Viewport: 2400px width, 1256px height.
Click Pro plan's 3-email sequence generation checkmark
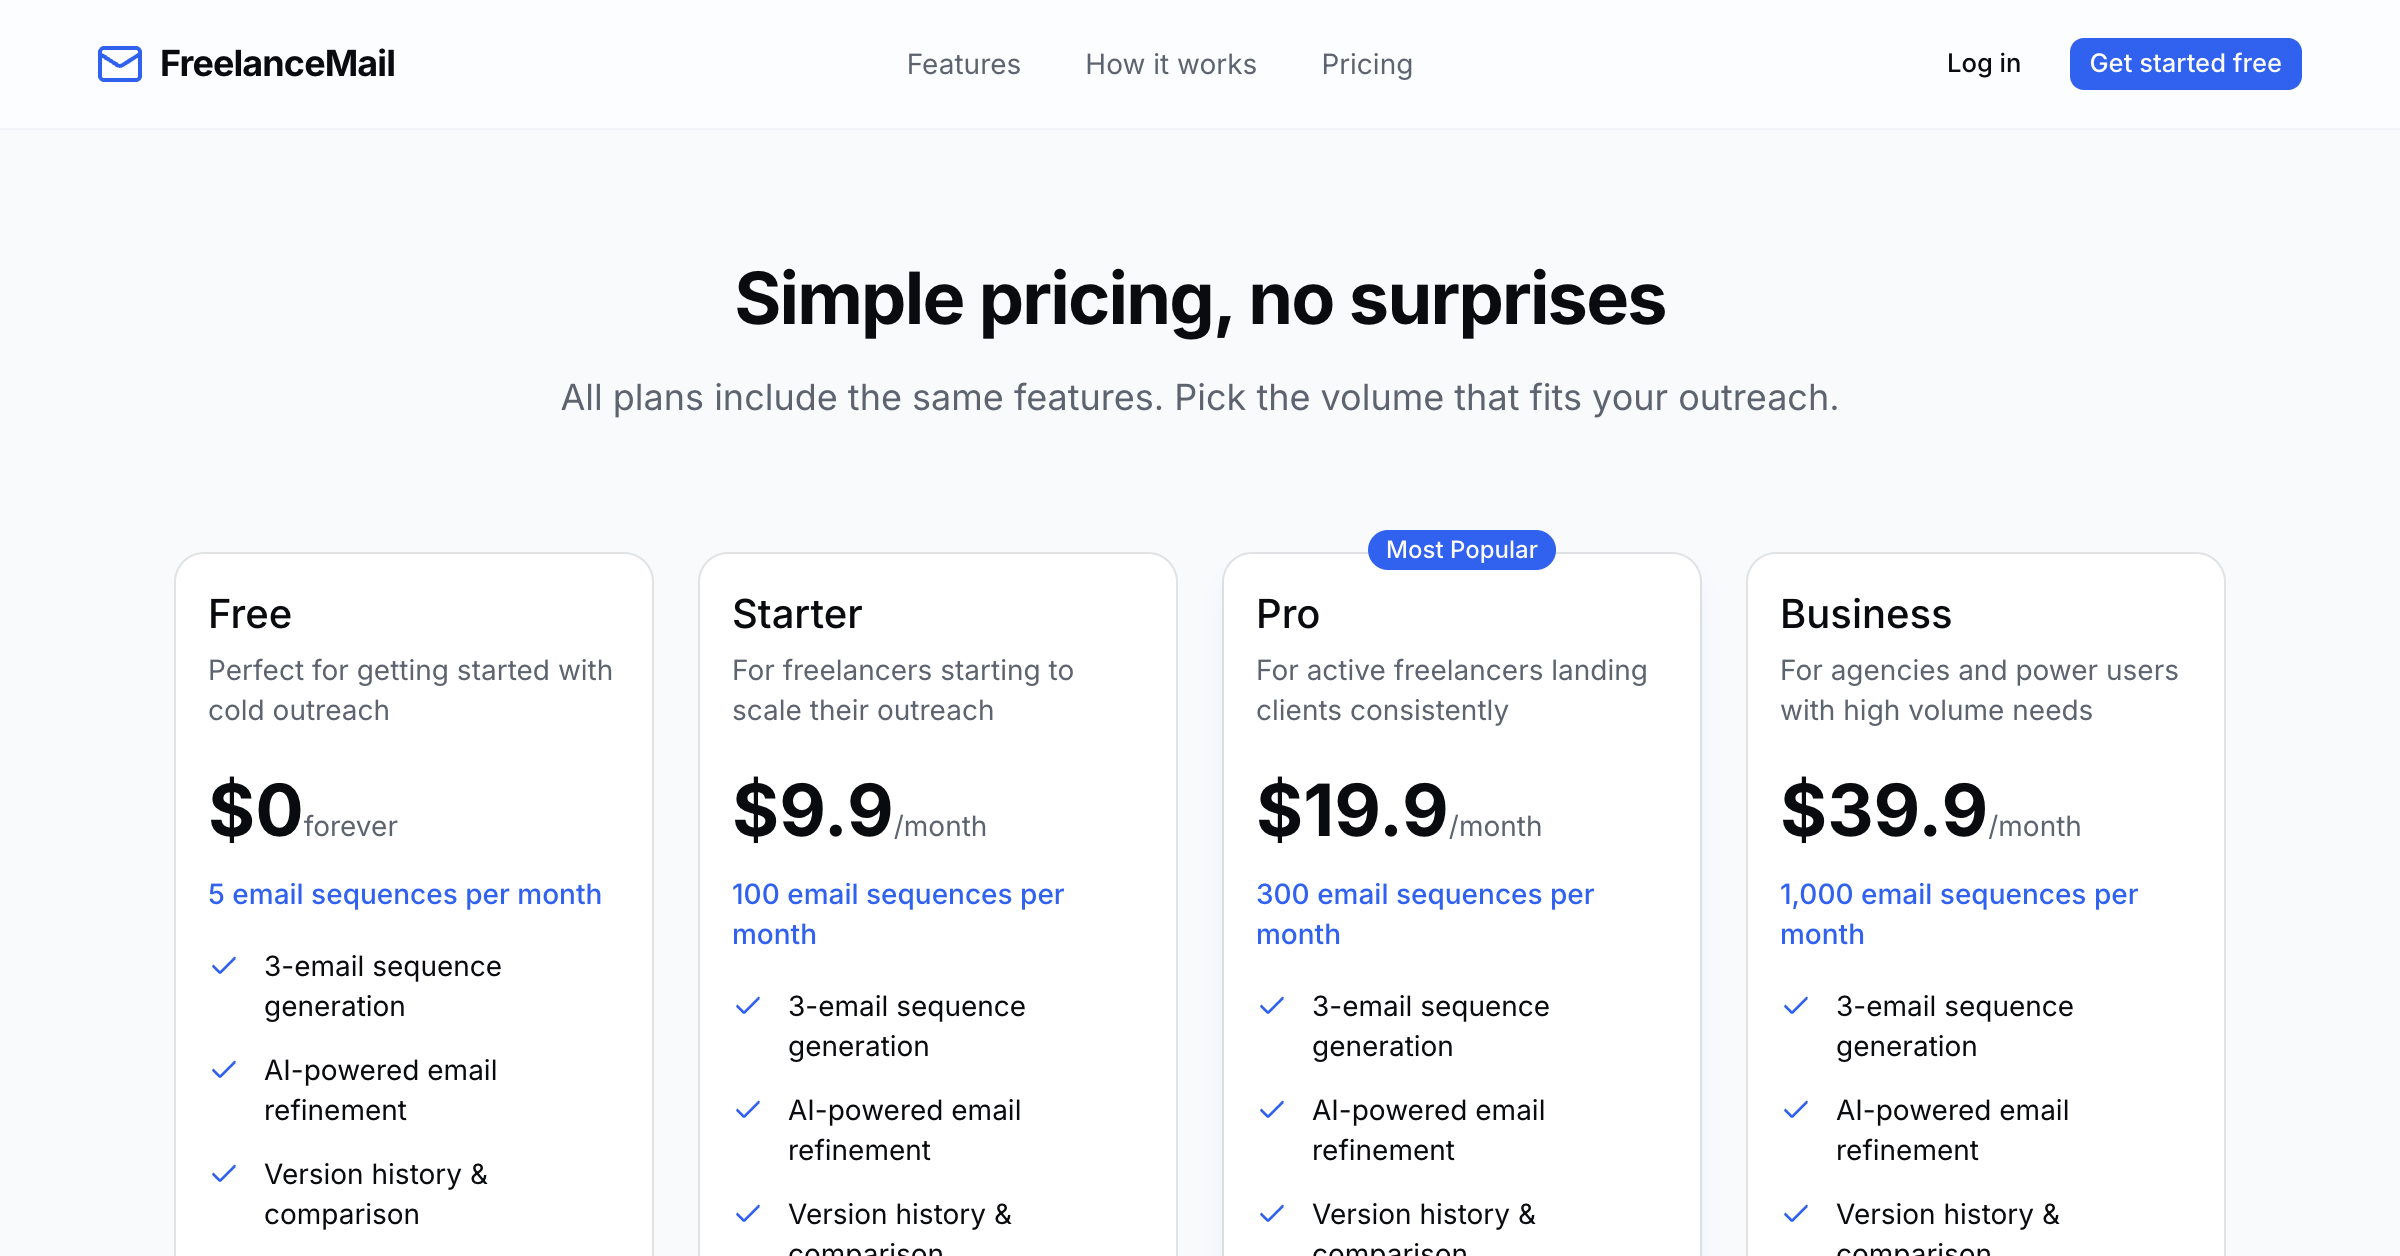tap(1272, 1006)
